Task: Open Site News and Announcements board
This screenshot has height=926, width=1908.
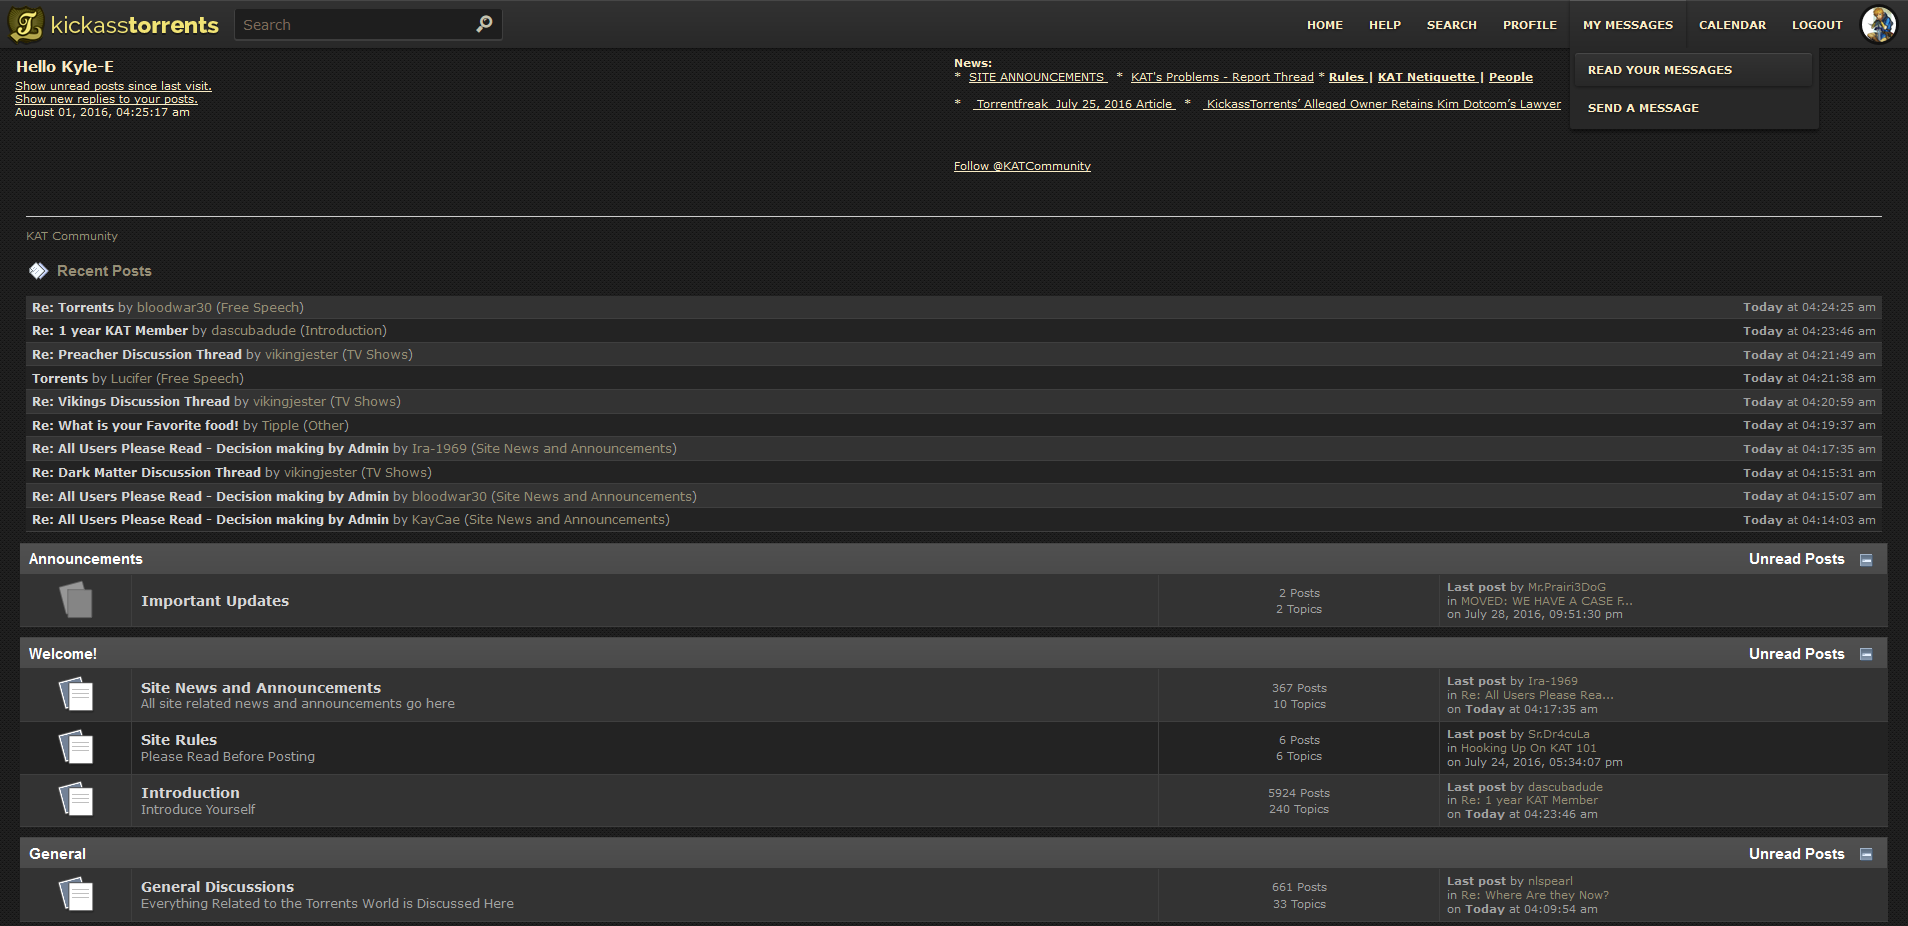Action: point(261,688)
